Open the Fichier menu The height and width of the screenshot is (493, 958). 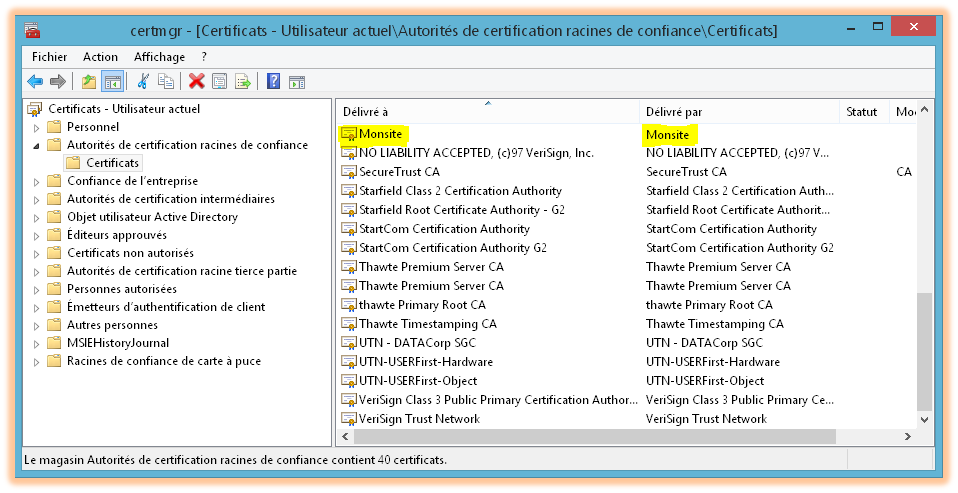(x=49, y=57)
